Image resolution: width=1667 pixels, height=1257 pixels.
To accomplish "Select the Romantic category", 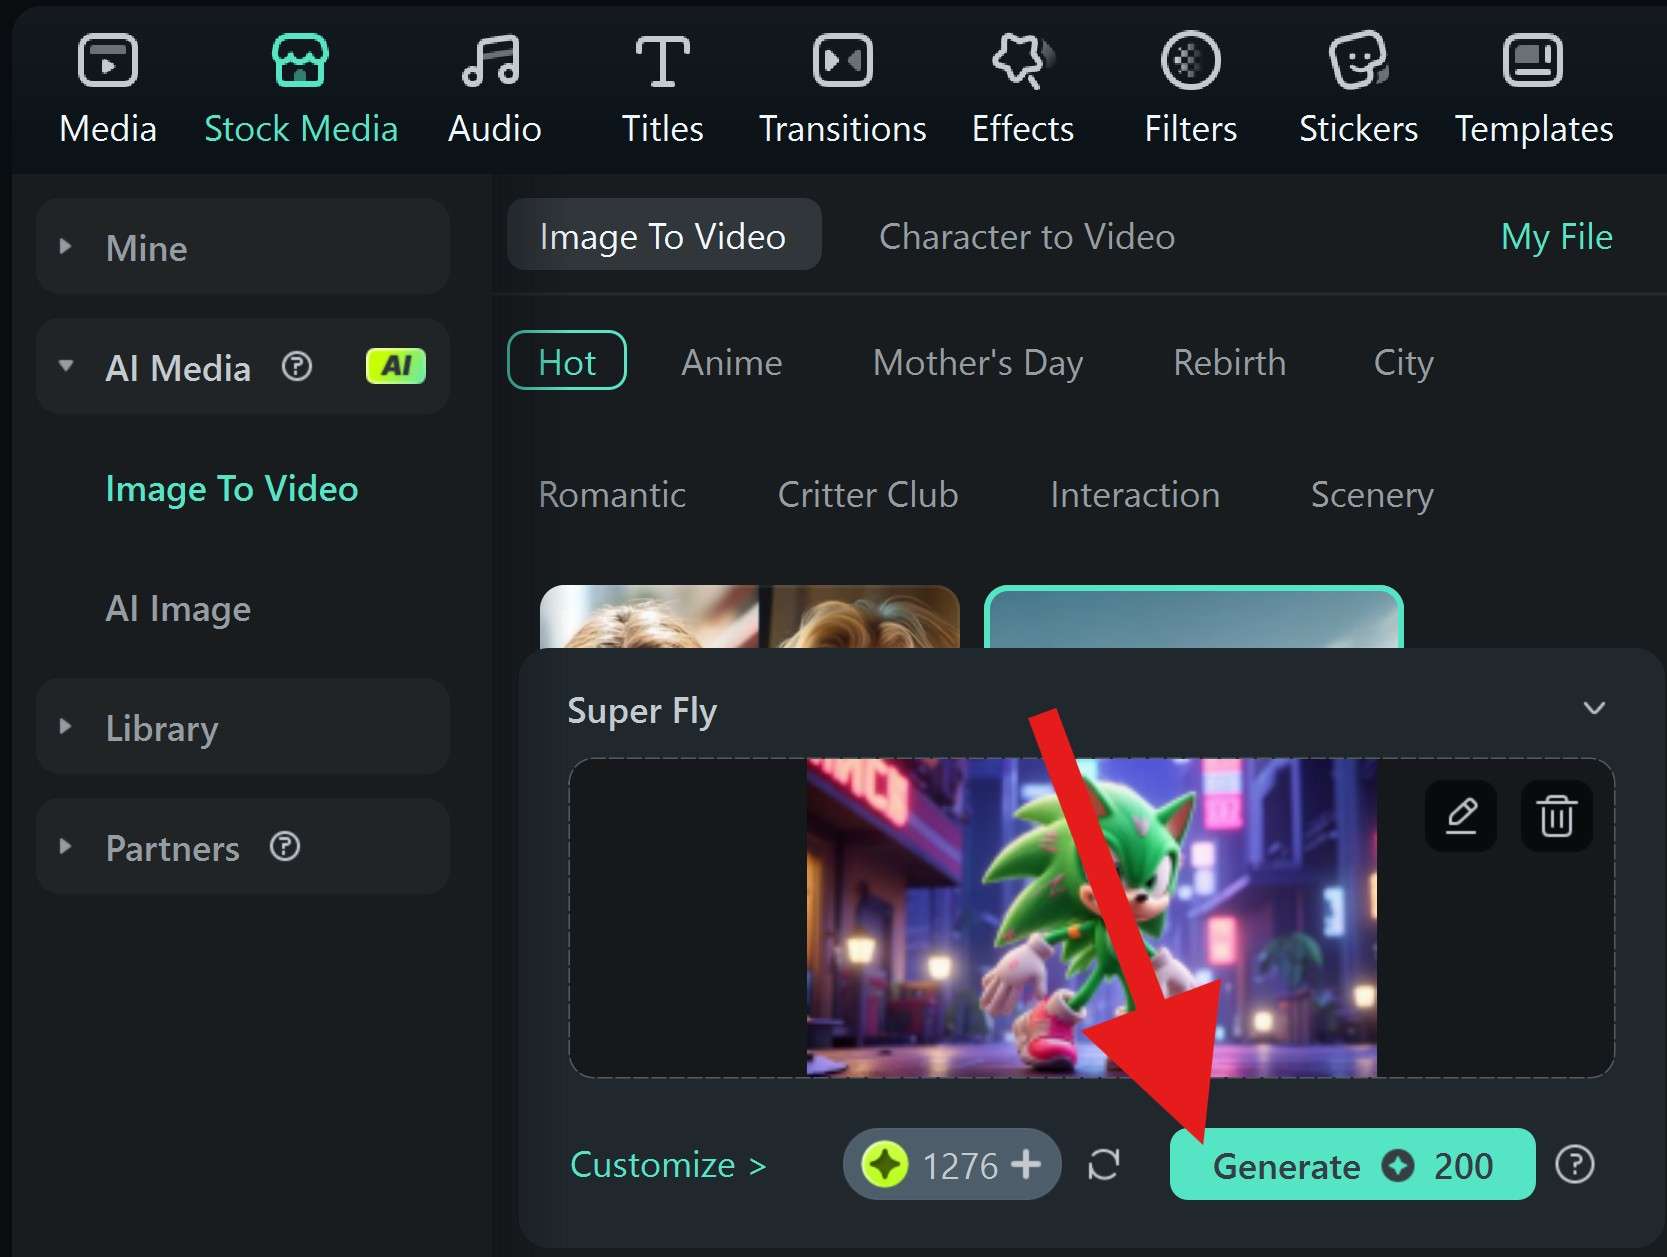I will point(612,494).
